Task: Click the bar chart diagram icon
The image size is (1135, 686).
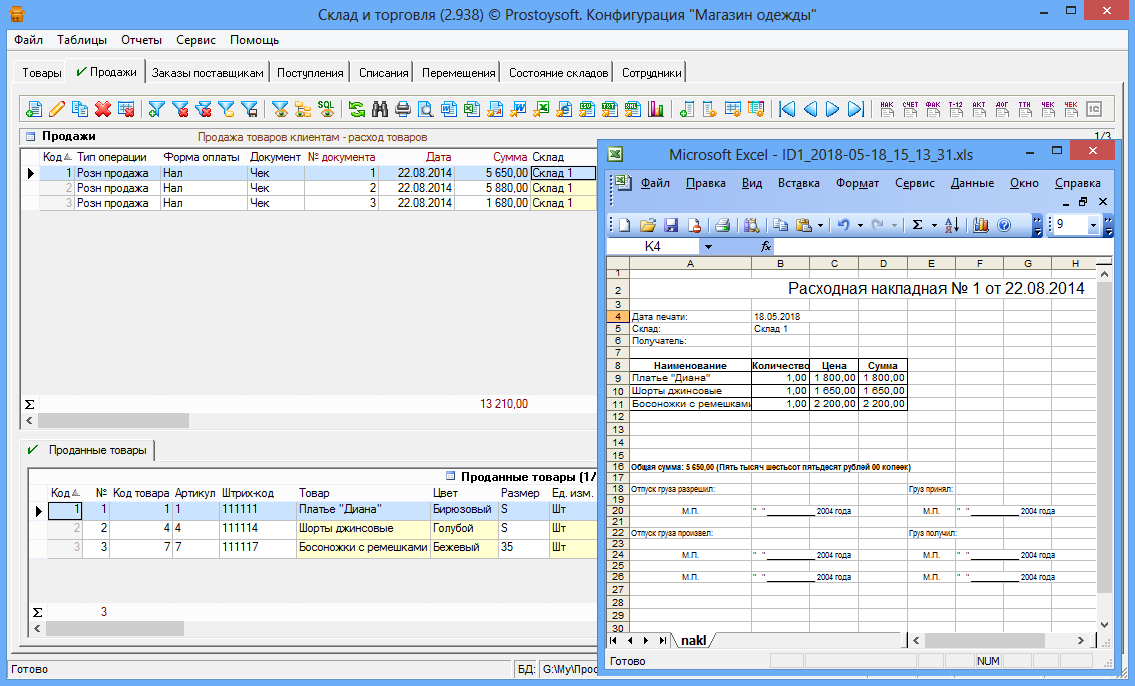Action: pos(656,109)
